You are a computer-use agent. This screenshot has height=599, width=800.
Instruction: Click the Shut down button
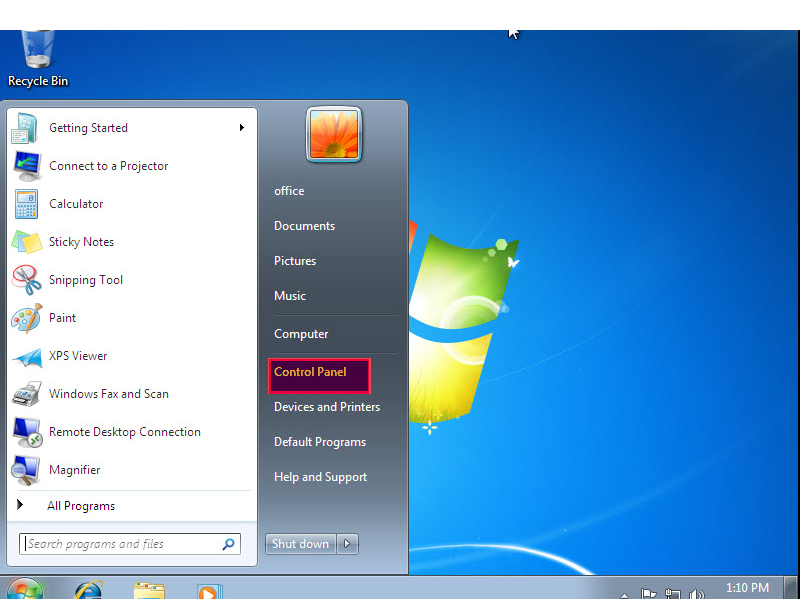pyautogui.click(x=301, y=544)
